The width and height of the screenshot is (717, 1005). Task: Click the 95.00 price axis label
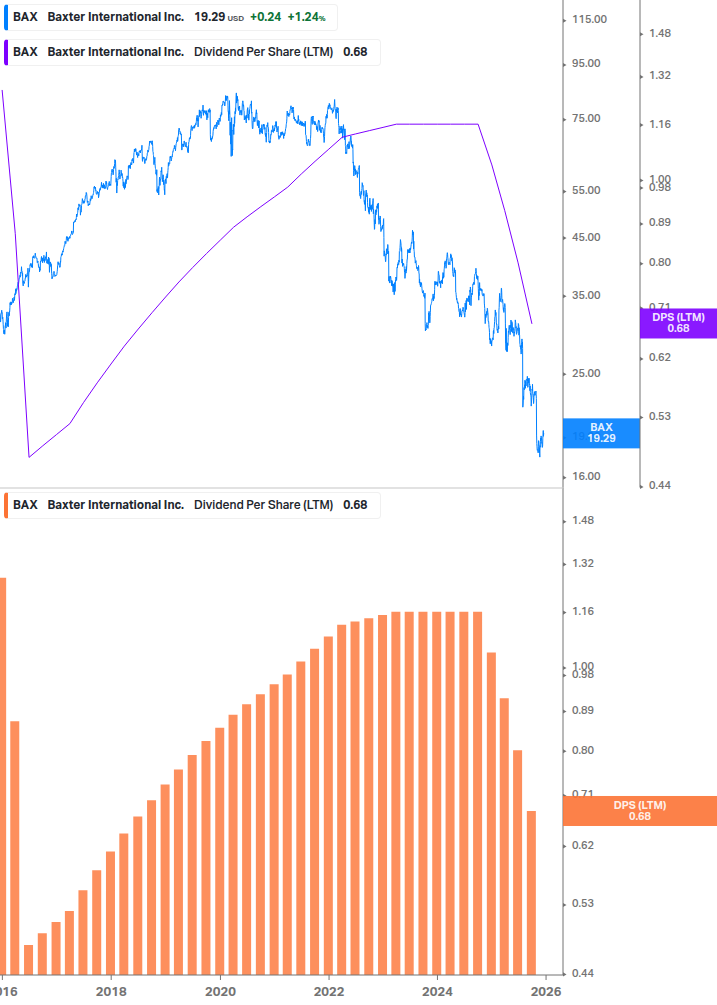pos(586,63)
